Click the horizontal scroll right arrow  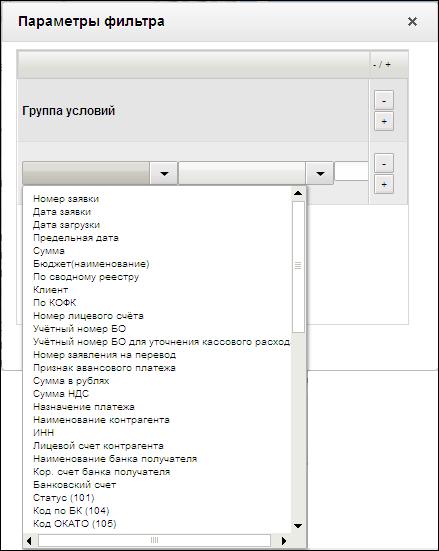pyautogui.click(x=283, y=540)
